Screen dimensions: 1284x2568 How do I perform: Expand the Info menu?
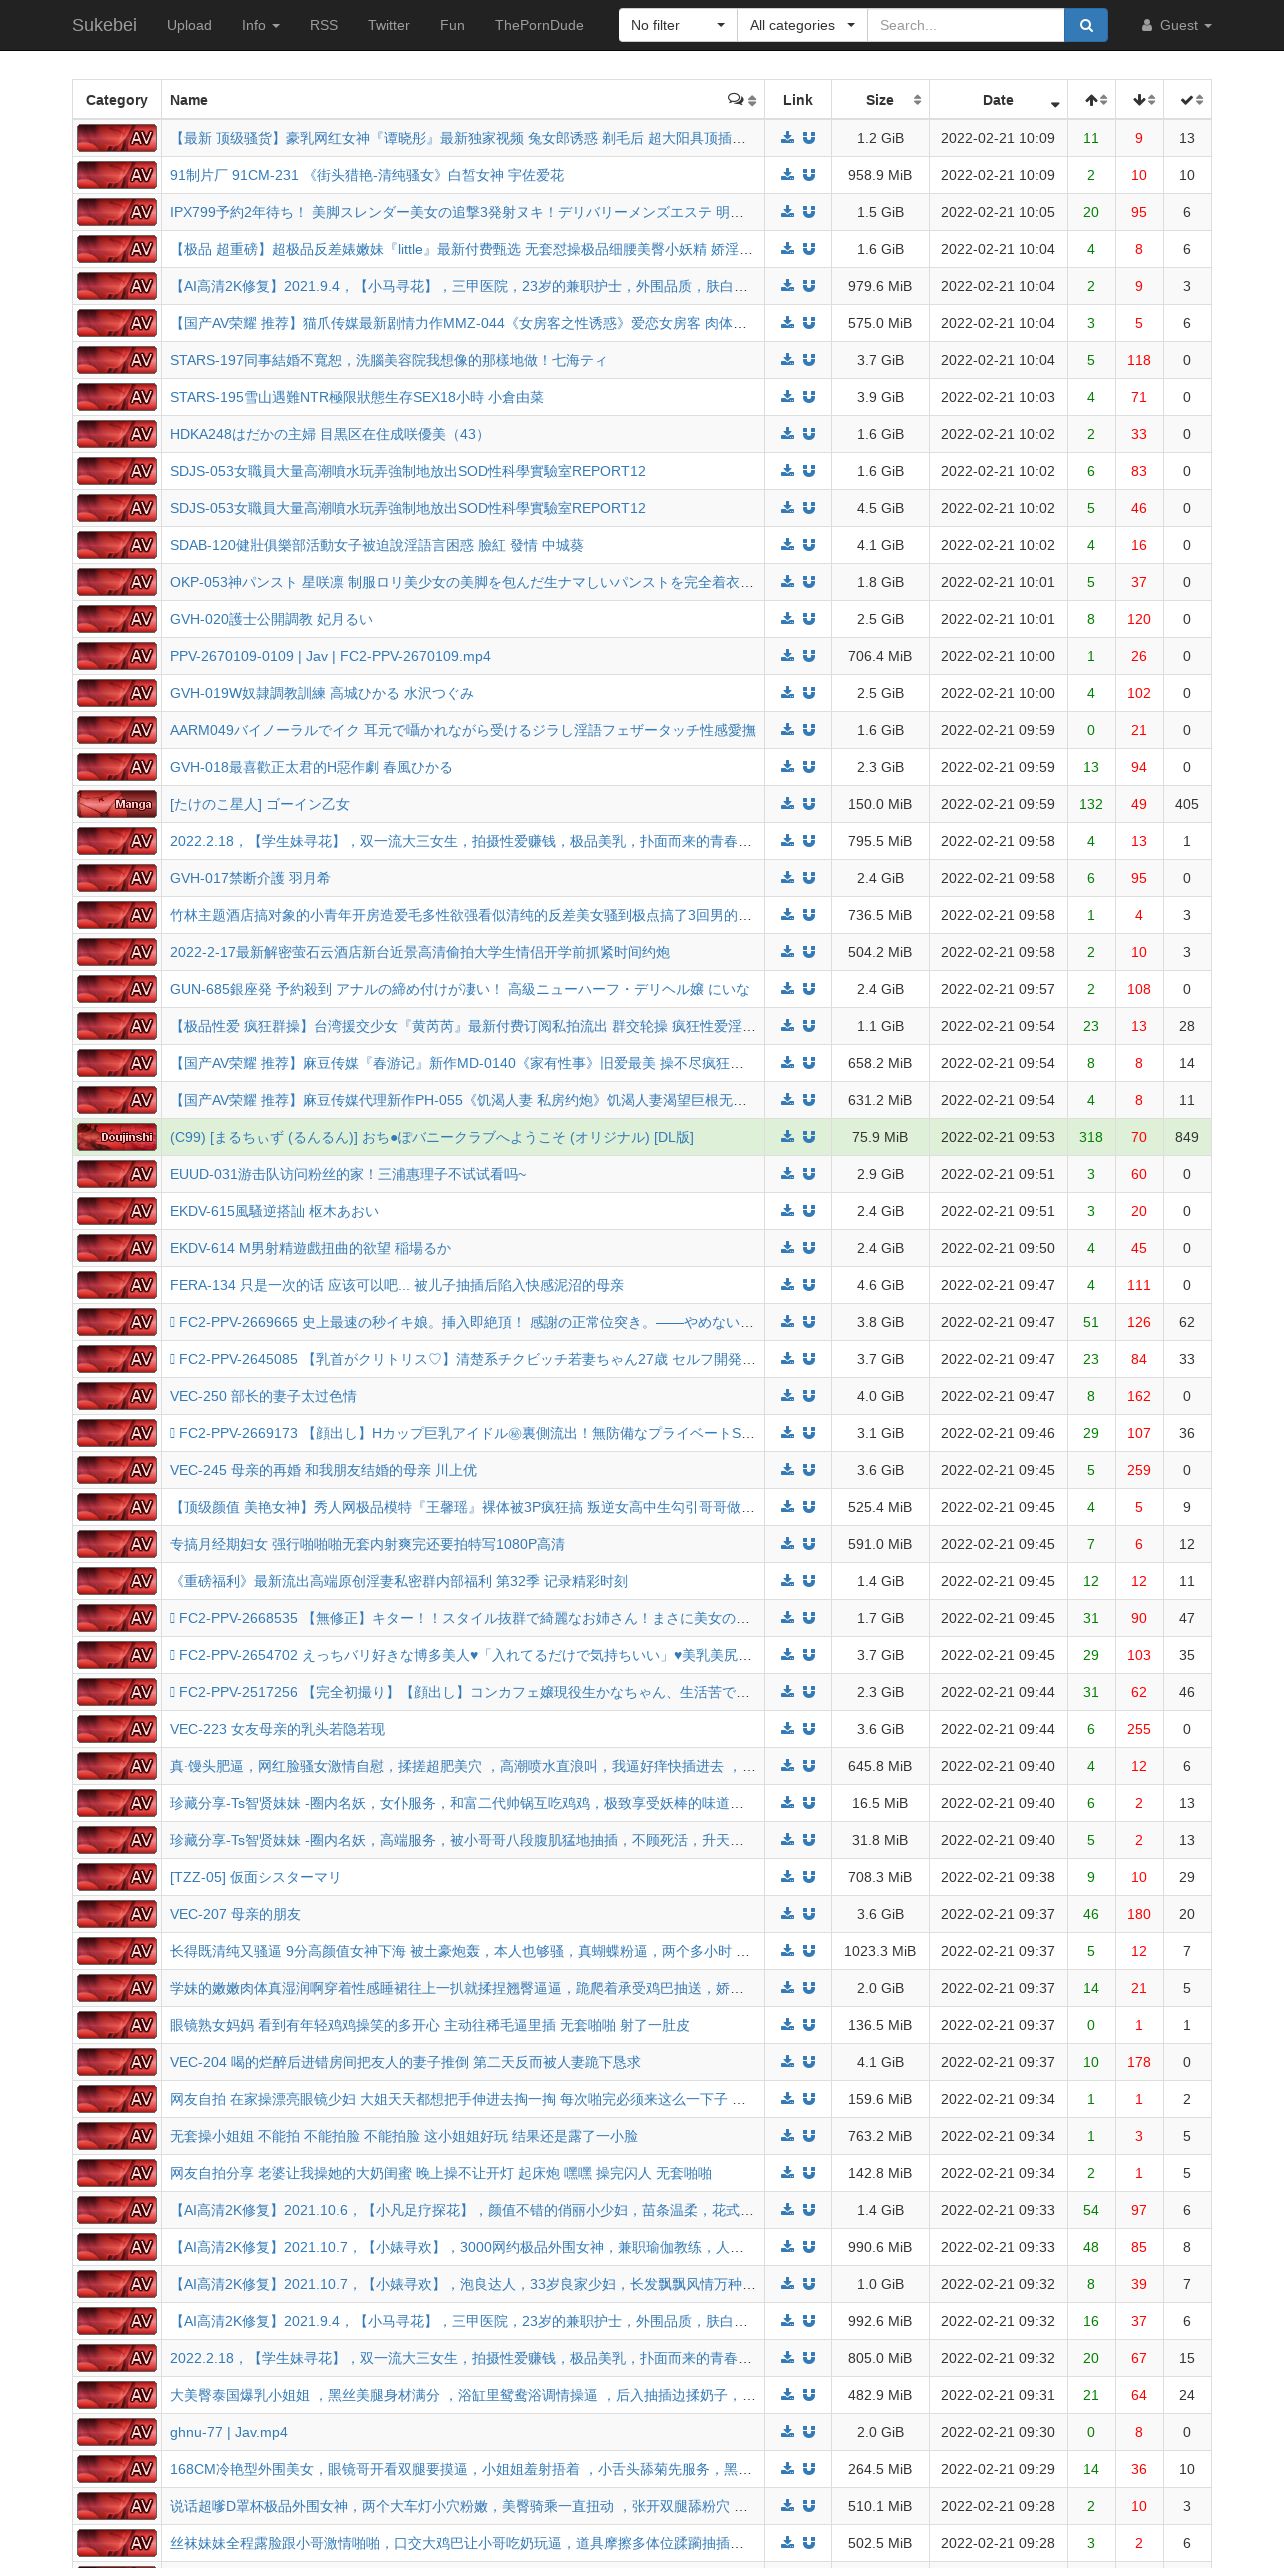tap(261, 25)
